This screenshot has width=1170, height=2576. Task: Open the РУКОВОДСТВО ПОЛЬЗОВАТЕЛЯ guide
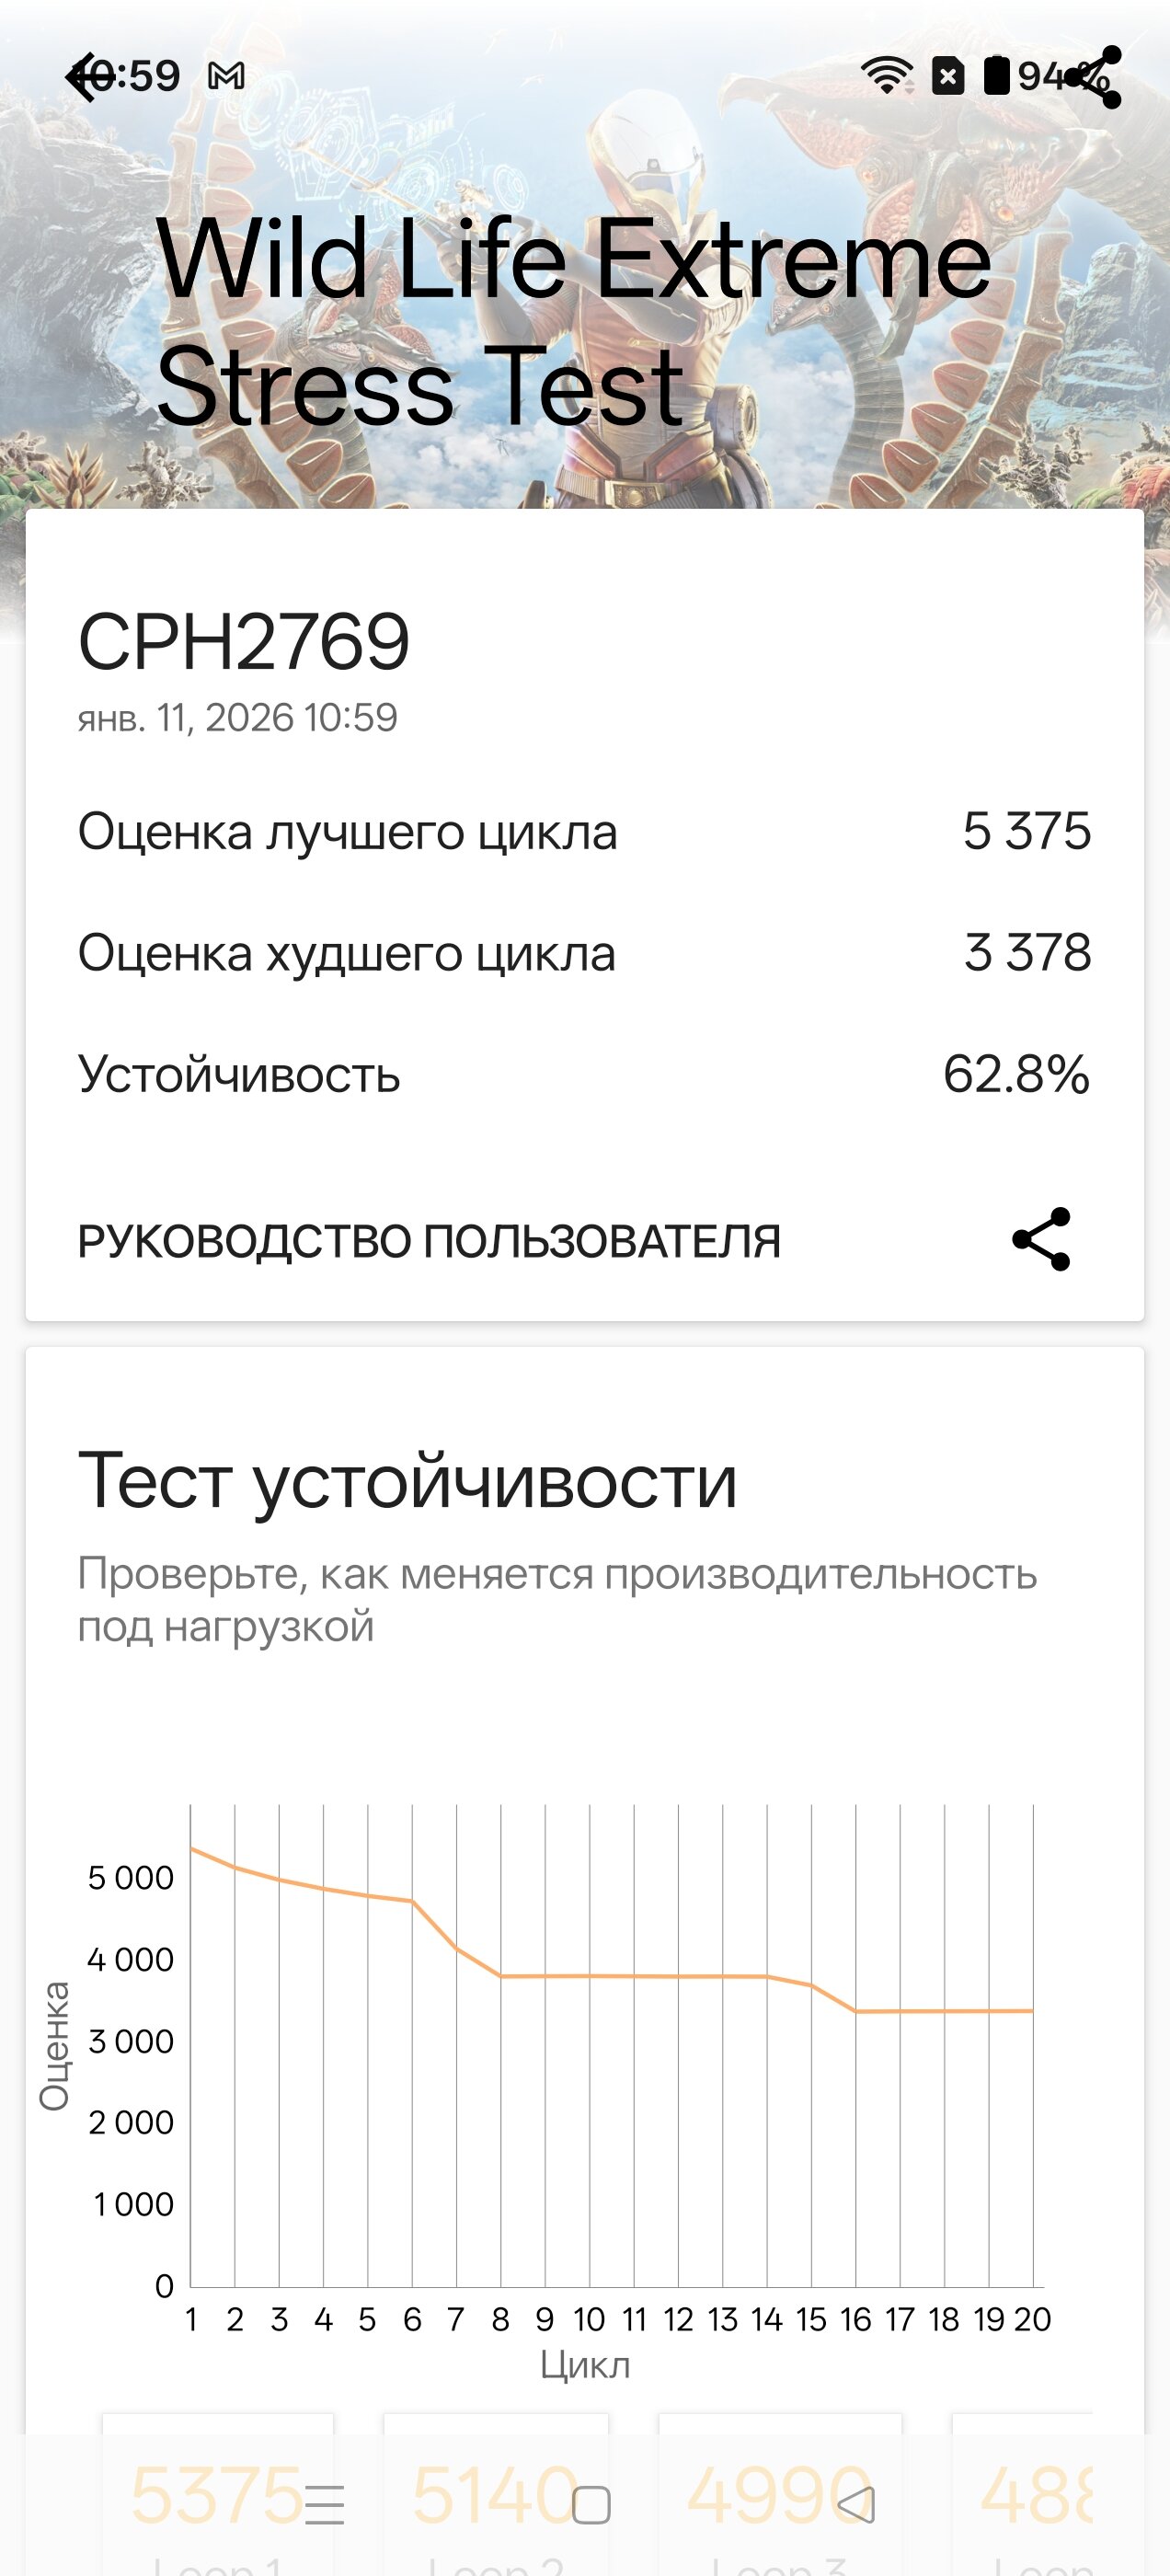pos(429,1241)
